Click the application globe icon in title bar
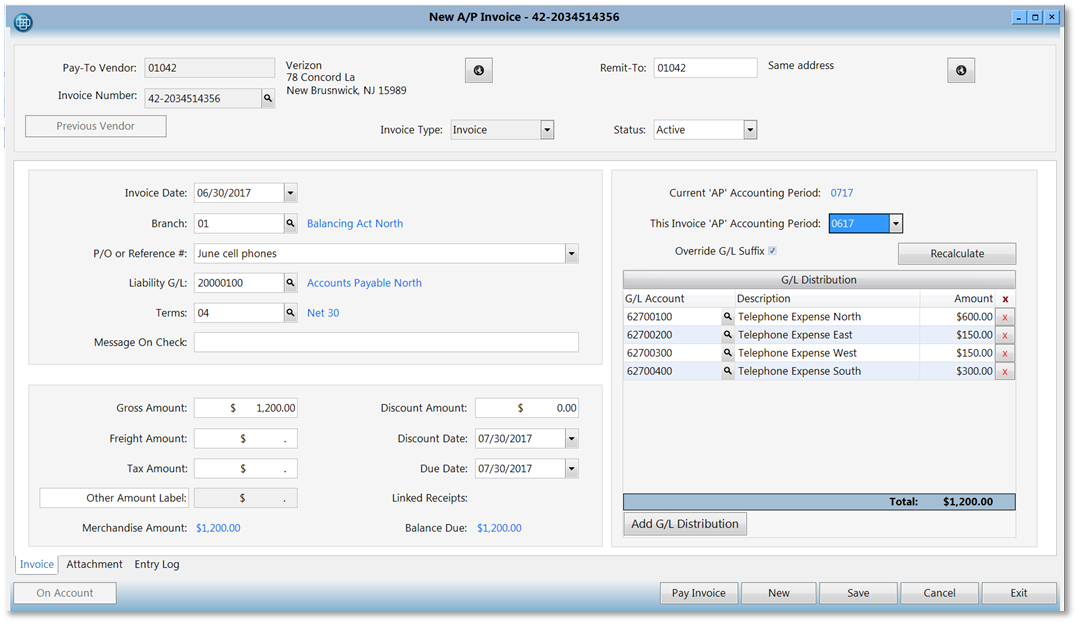The image size is (1077, 623). pos(22,22)
